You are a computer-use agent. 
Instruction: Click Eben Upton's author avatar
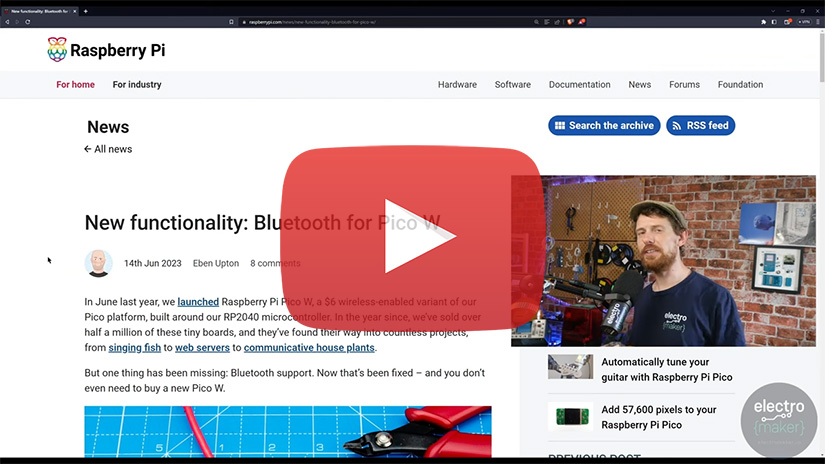pos(98,263)
